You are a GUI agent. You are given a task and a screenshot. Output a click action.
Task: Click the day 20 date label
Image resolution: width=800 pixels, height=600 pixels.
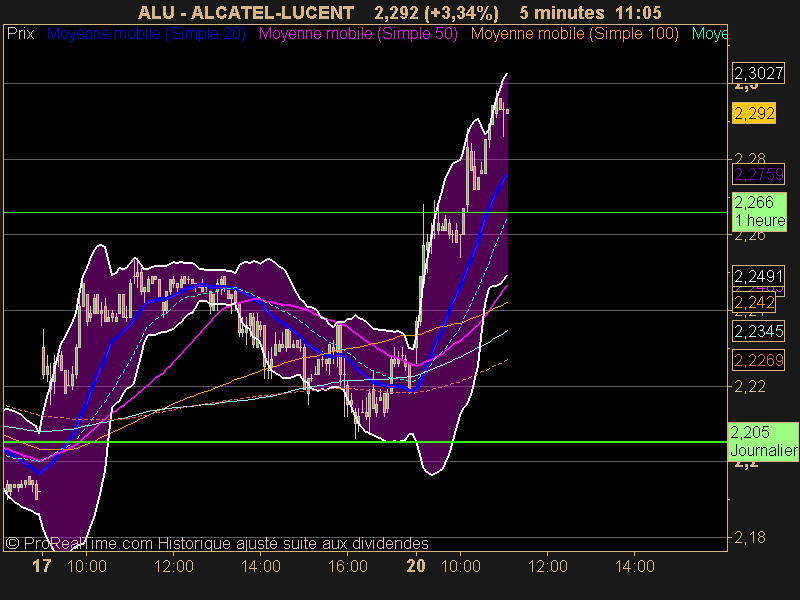pos(416,566)
